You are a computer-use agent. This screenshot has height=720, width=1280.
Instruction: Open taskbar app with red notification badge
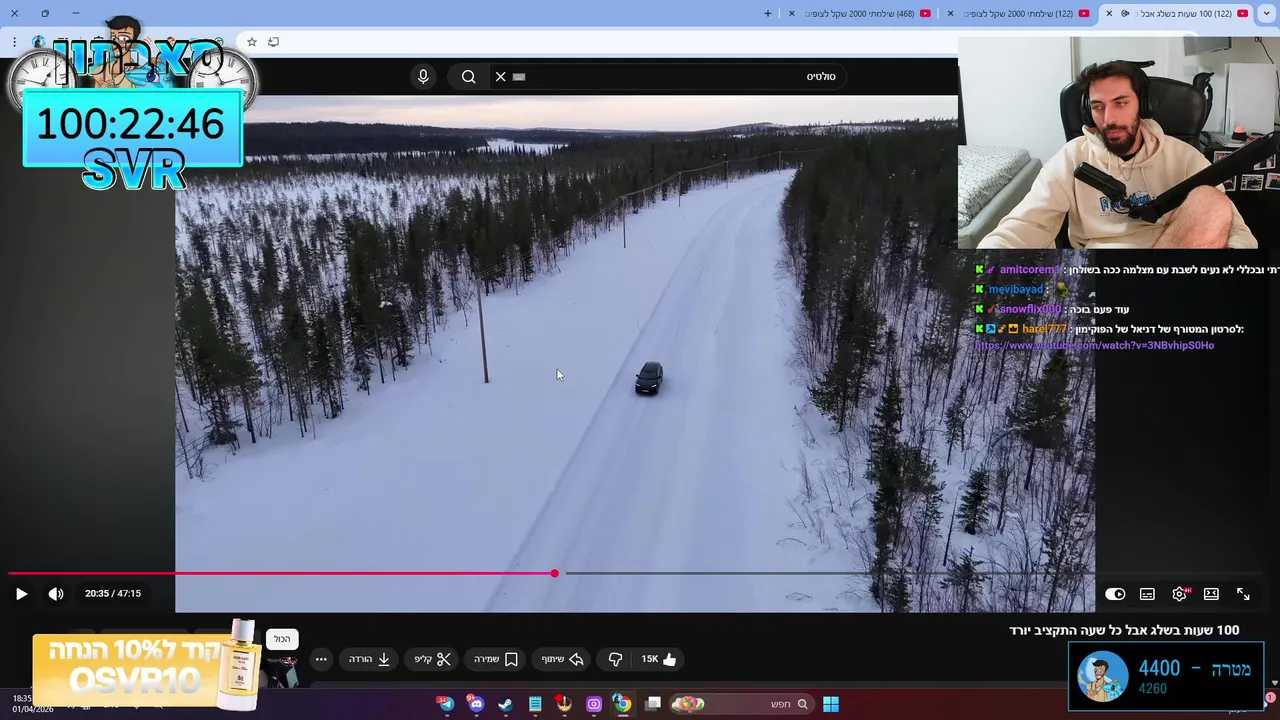click(564, 704)
